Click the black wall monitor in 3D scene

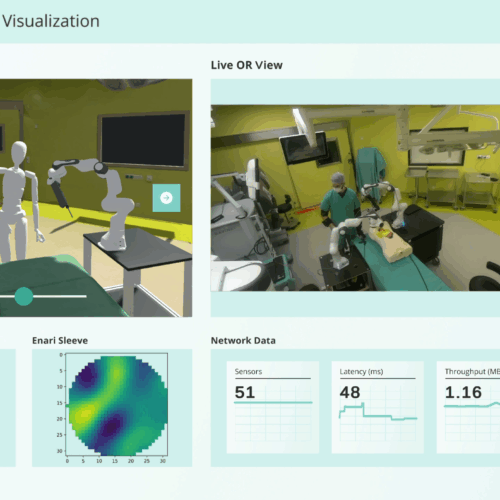pyautogui.click(x=143, y=140)
